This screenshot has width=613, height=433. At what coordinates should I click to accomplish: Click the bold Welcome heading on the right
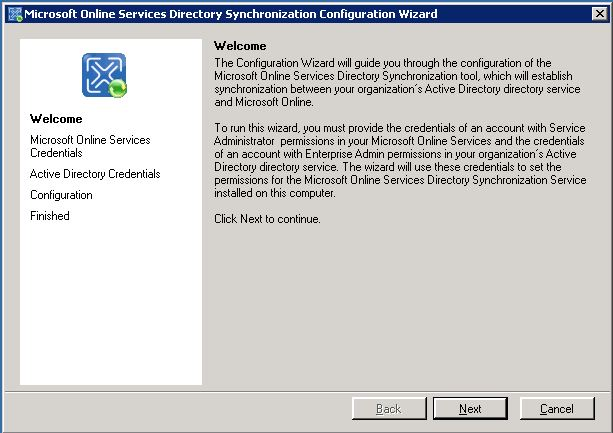[241, 46]
